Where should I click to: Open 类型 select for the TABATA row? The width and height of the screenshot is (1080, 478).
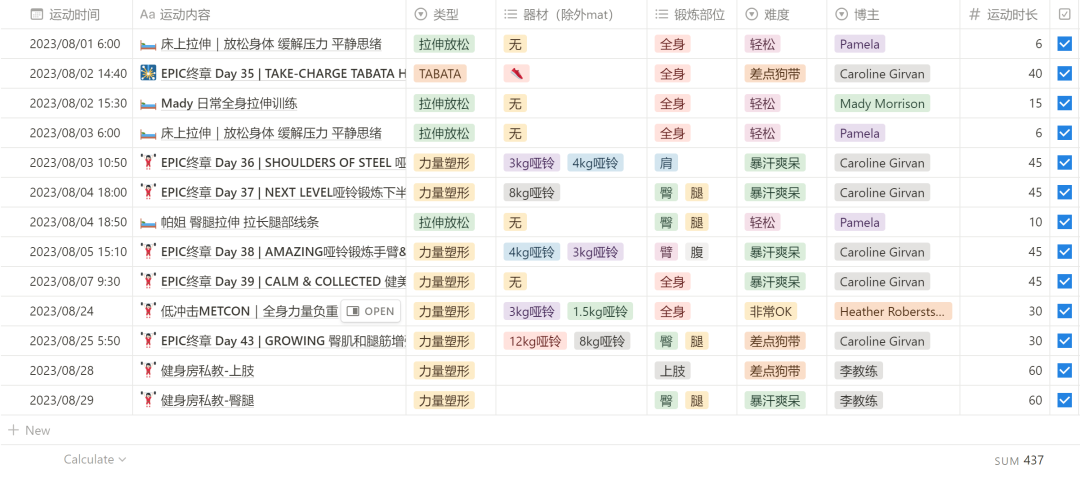point(440,74)
